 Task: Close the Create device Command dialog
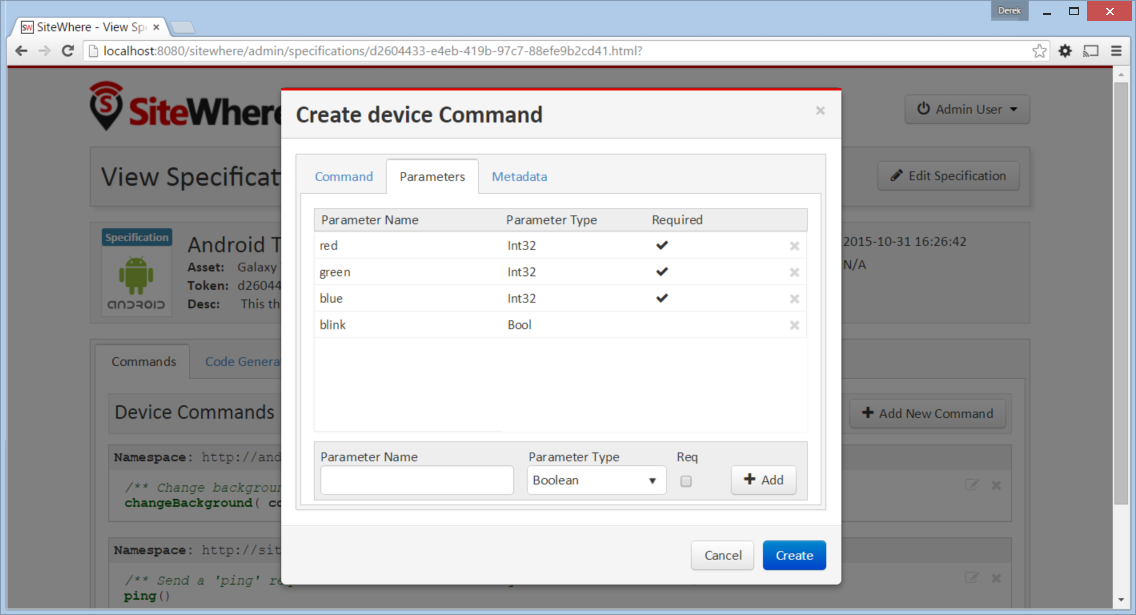820,111
